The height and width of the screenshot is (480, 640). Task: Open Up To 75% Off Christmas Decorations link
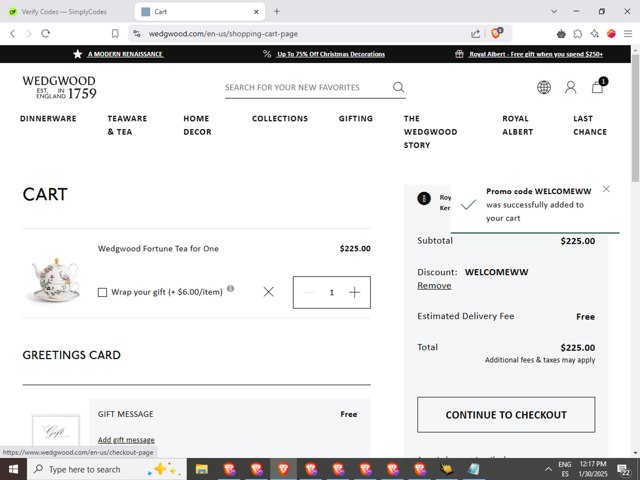click(x=331, y=54)
